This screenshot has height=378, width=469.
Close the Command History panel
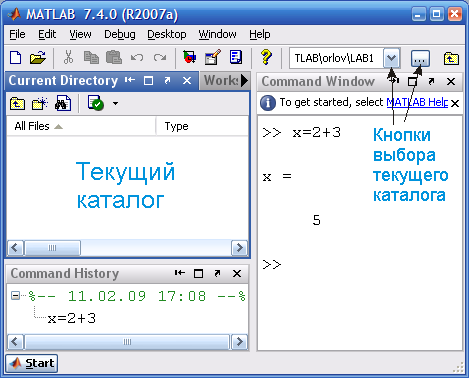click(x=237, y=273)
